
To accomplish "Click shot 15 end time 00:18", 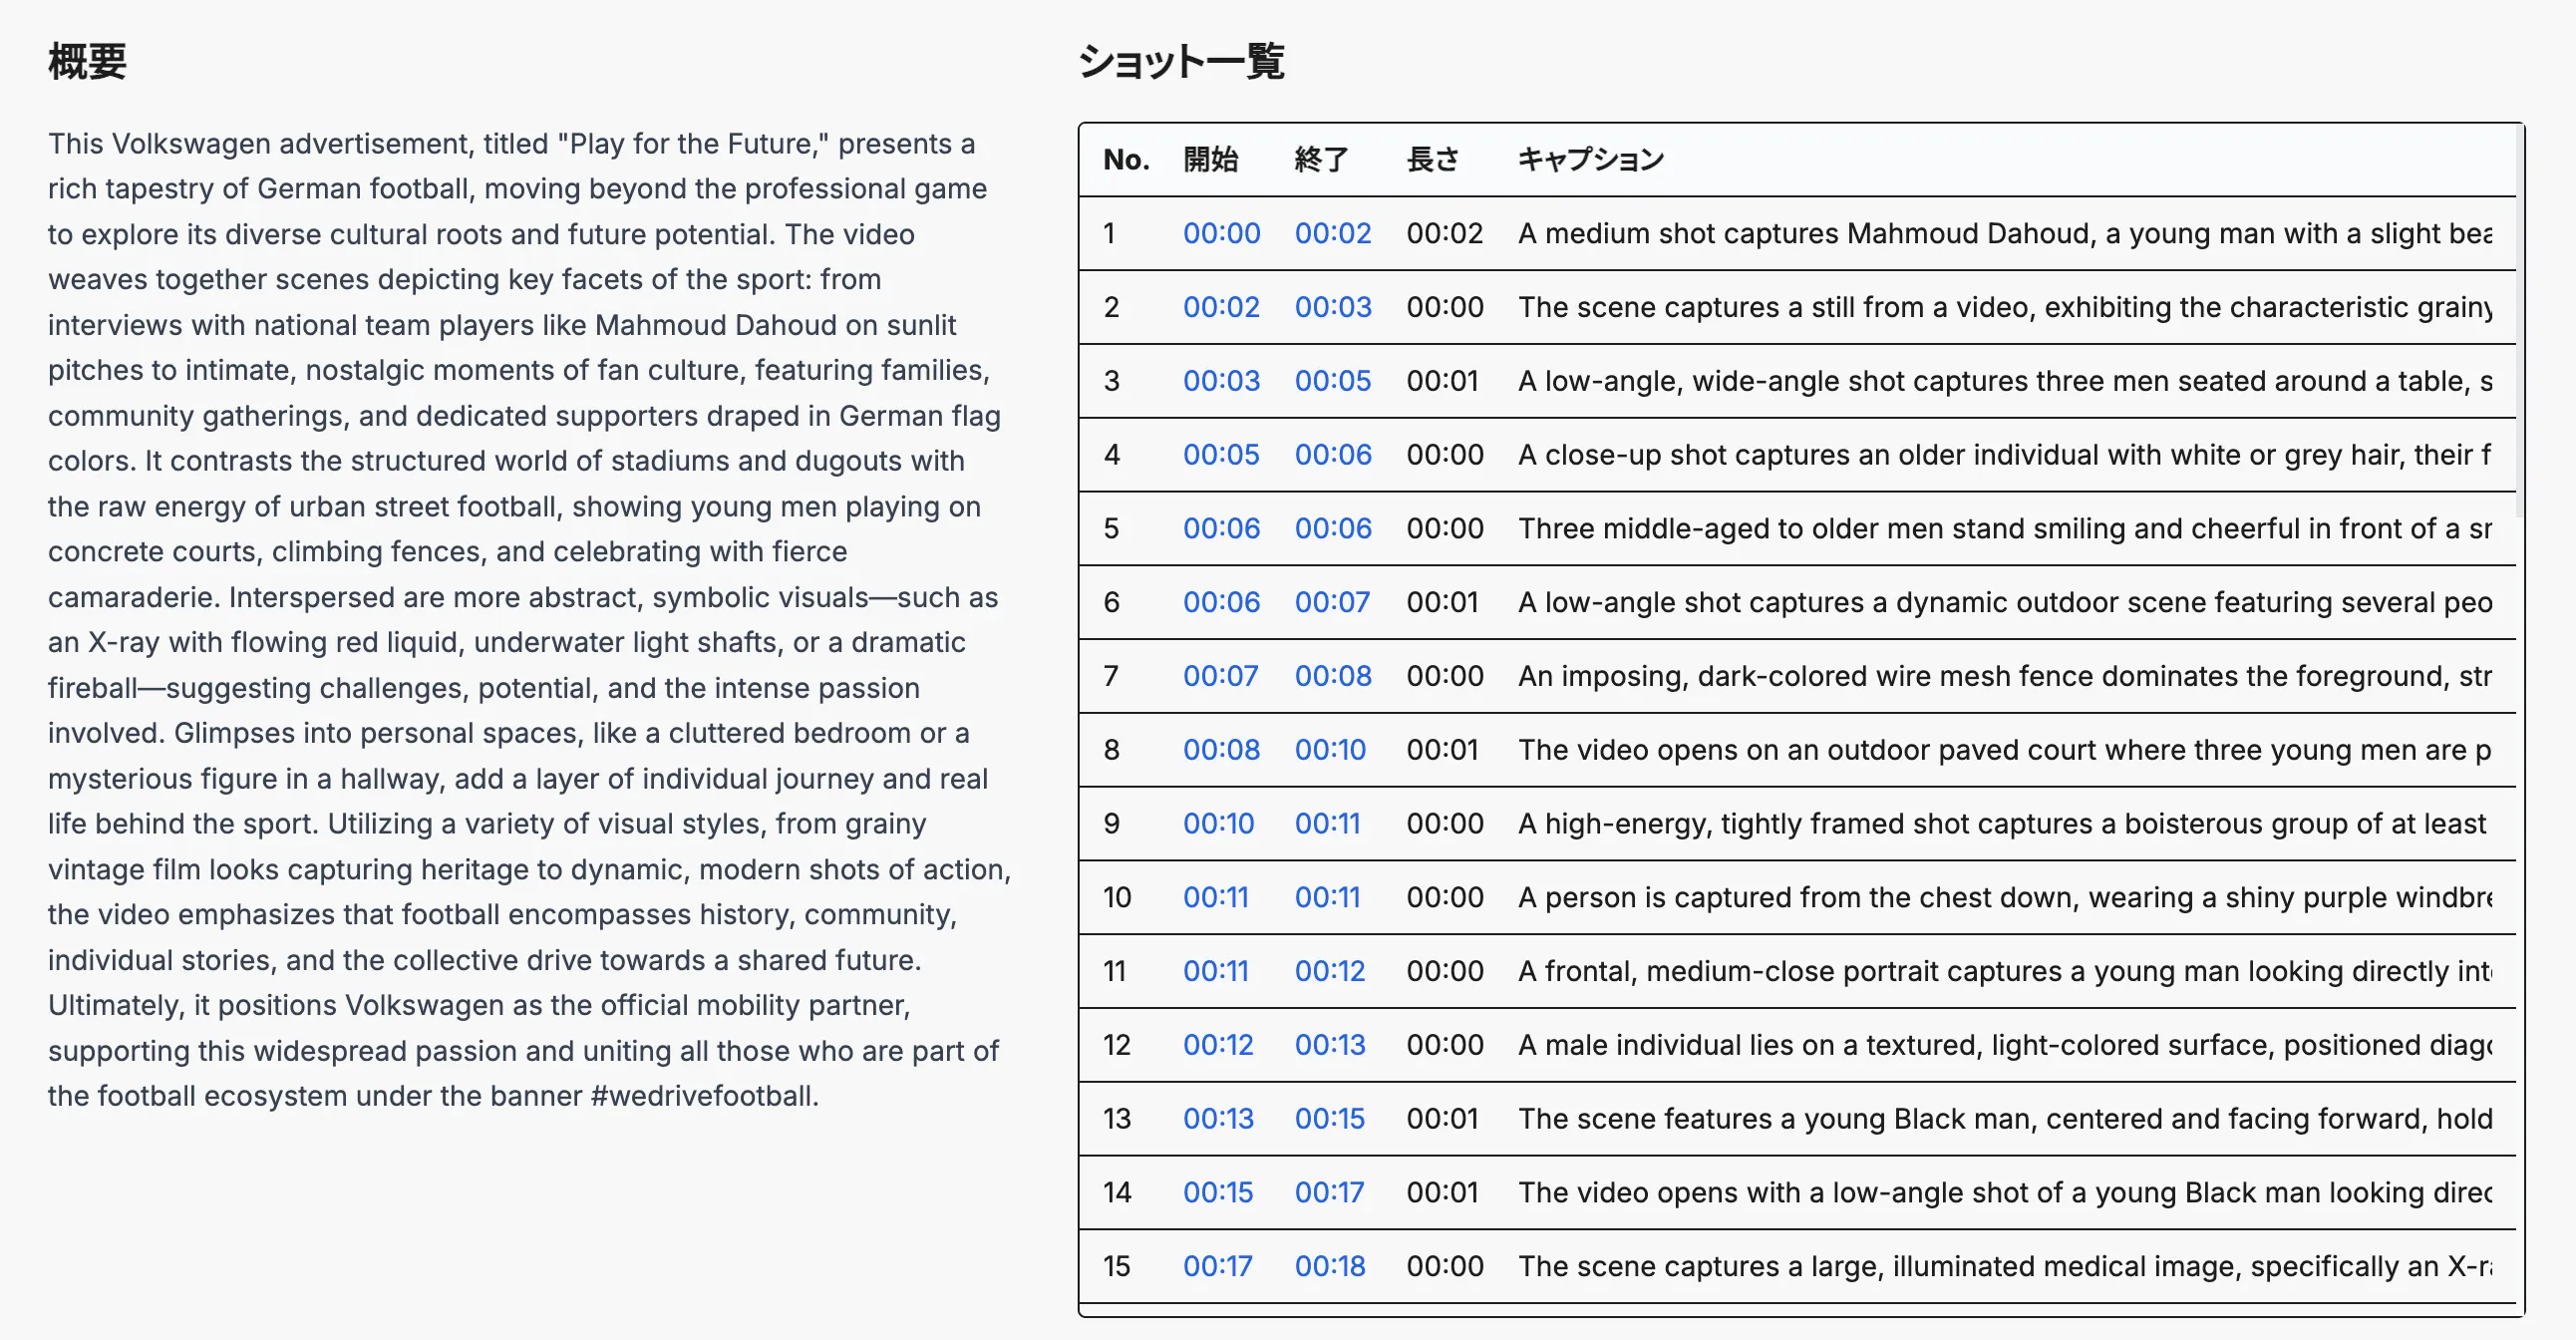I will pos(1330,1266).
